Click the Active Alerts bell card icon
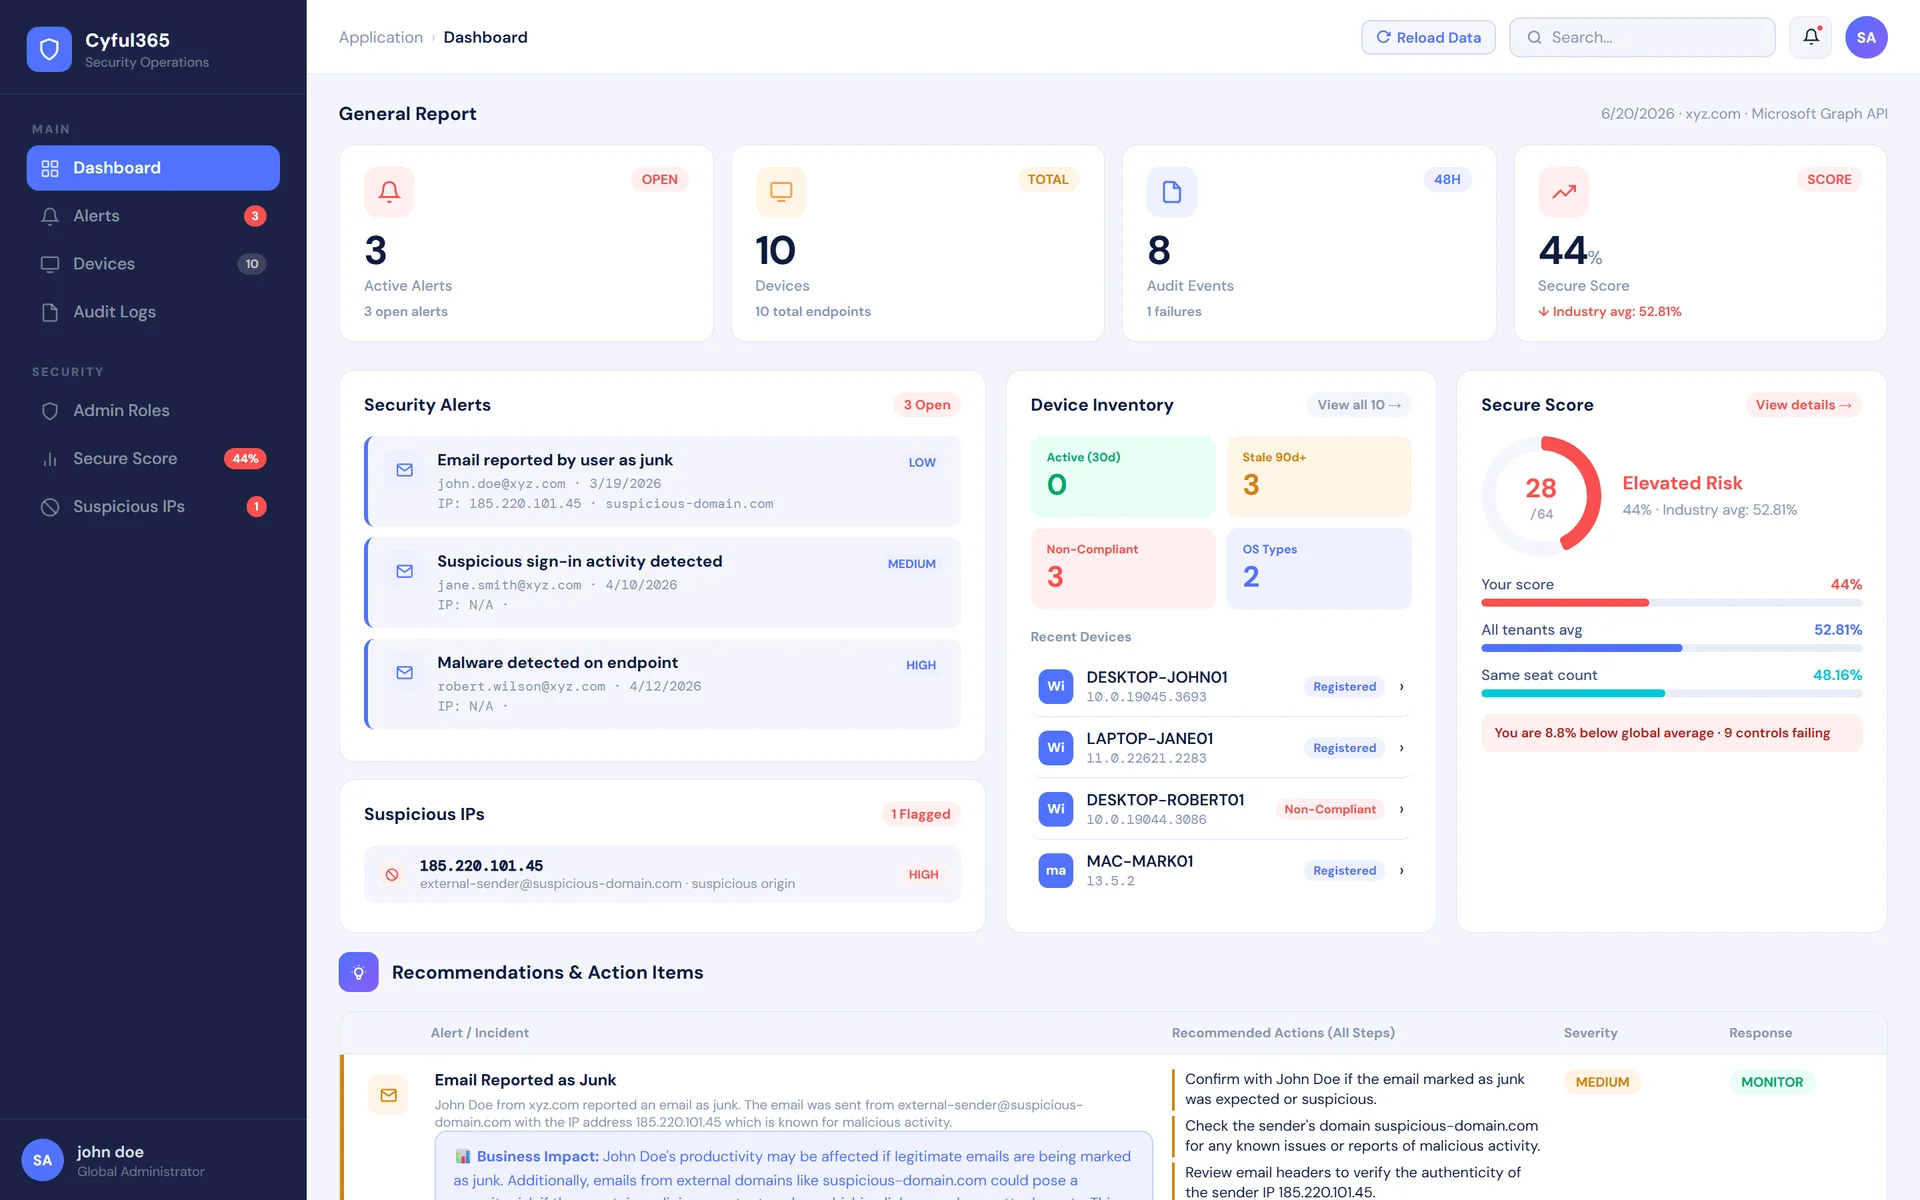Screen dimensions: 1920x1200 point(389,192)
